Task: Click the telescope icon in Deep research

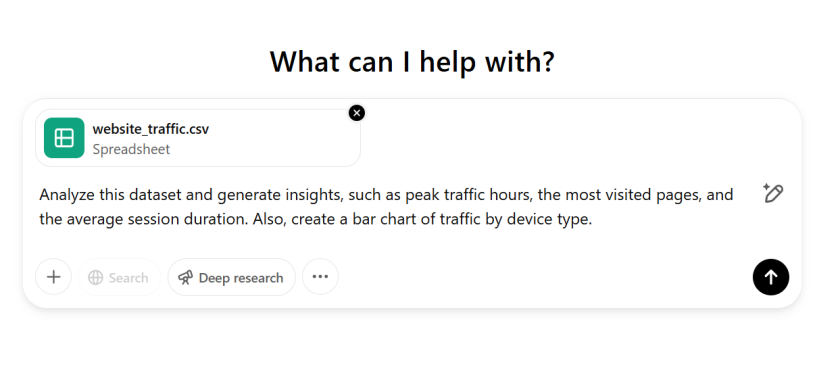Action: click(185, 278)
